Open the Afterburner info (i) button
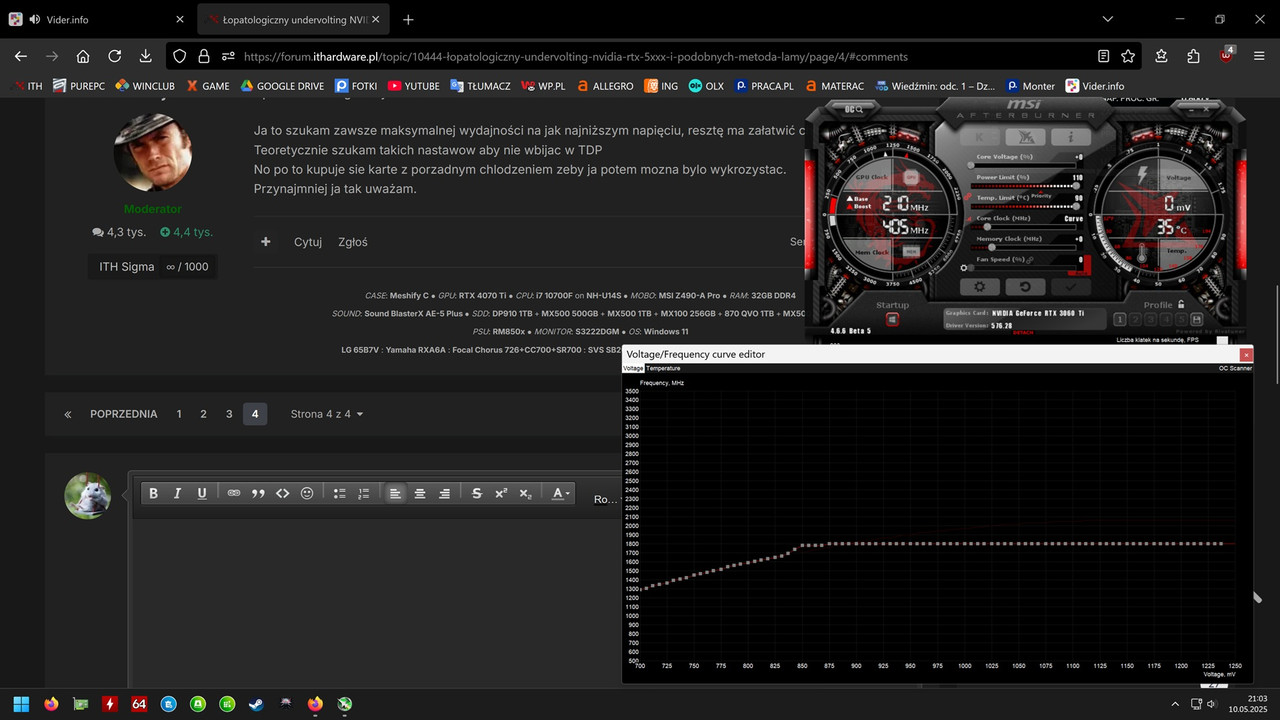This screenshot has height=720, width=1280. 1071,137
